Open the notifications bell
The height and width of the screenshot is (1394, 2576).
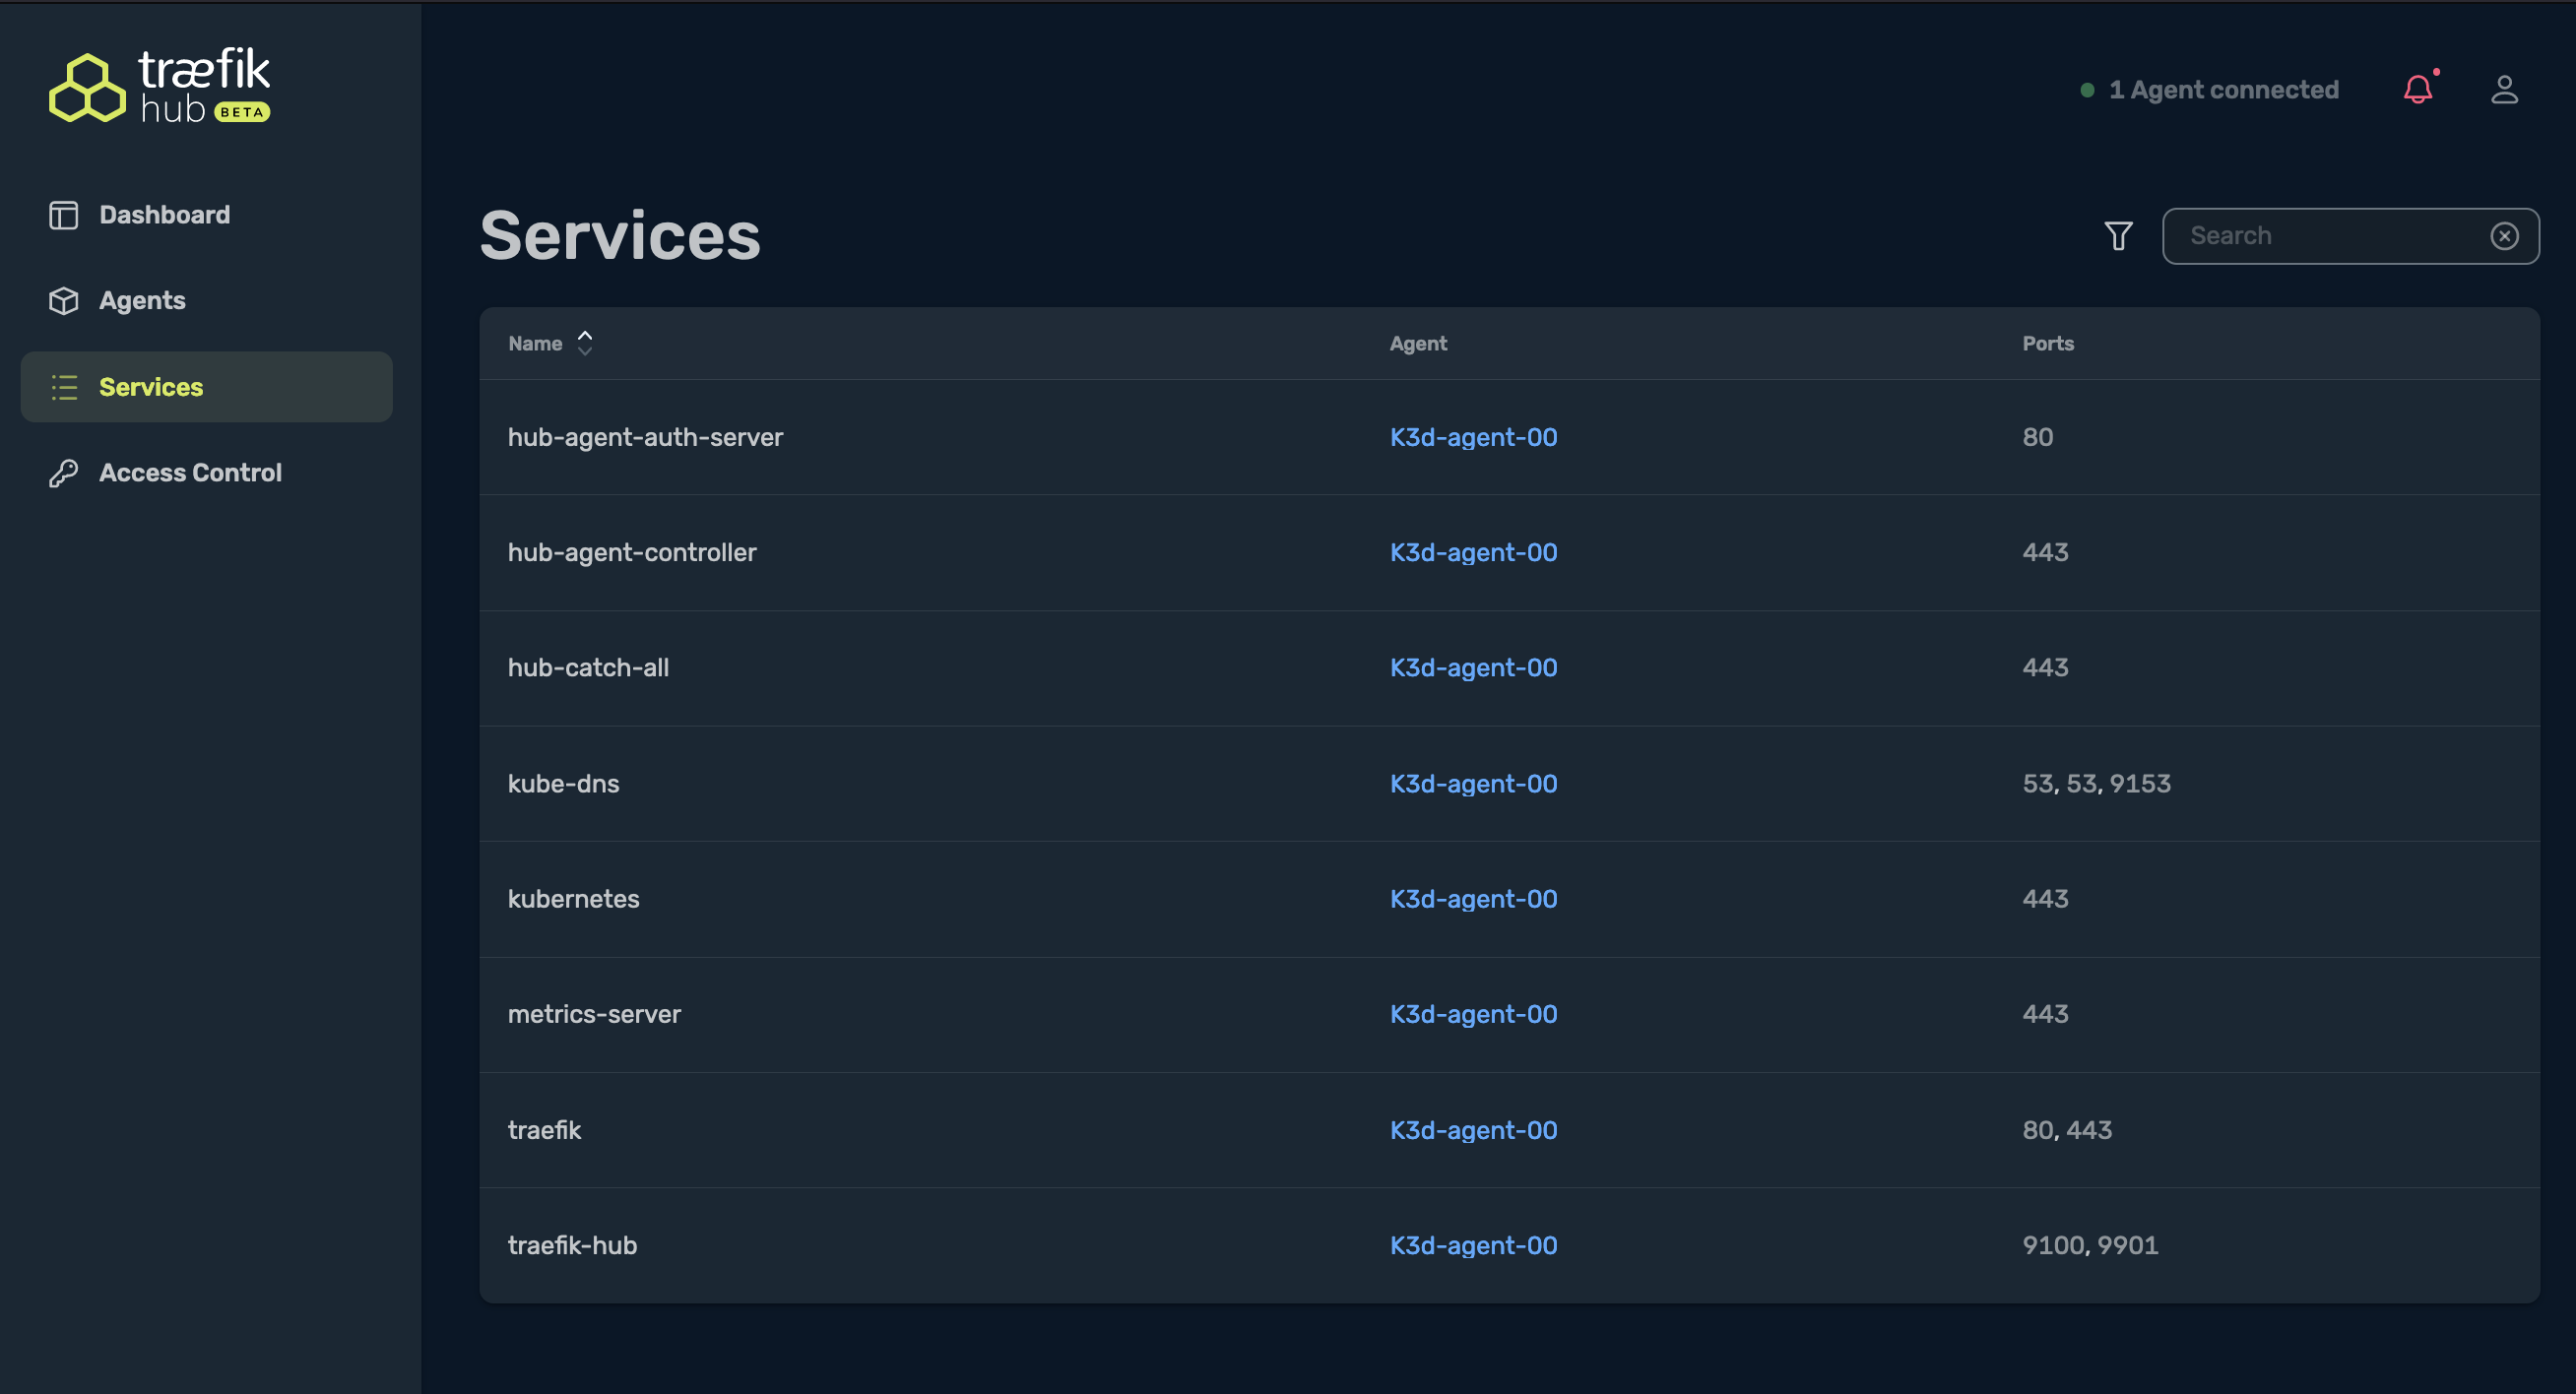pos(2417,90)
